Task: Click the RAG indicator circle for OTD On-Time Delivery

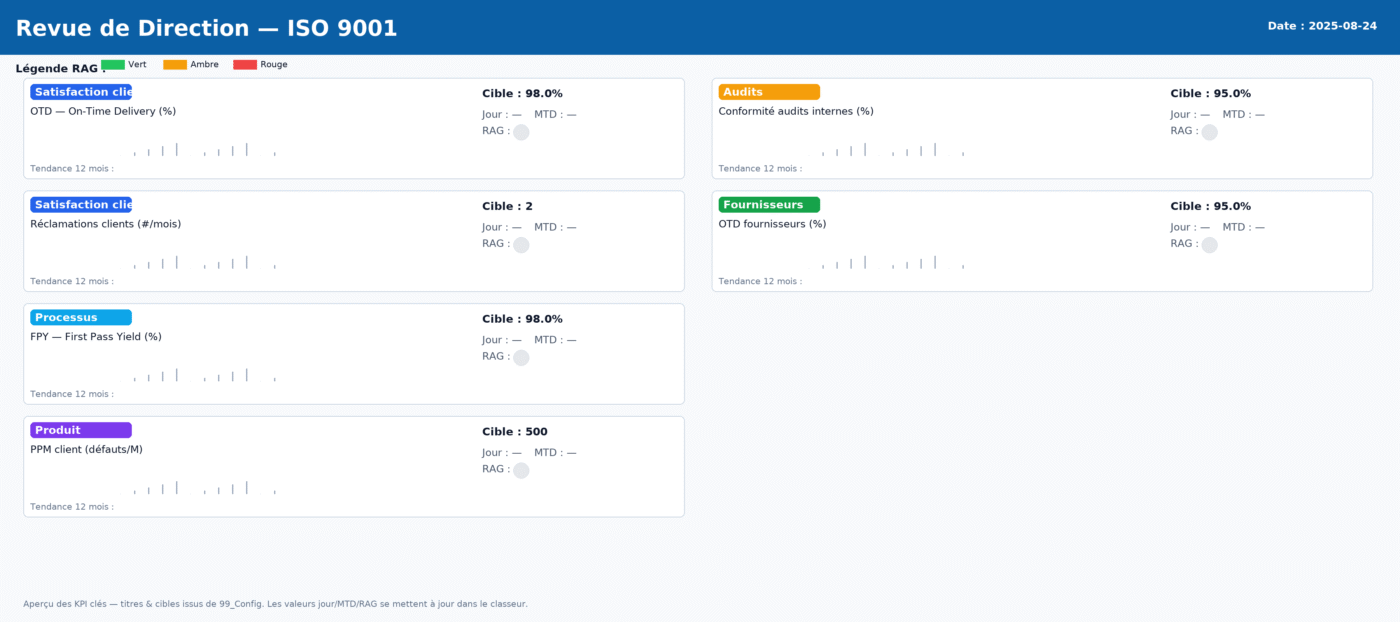Action: tap(521, 132)
